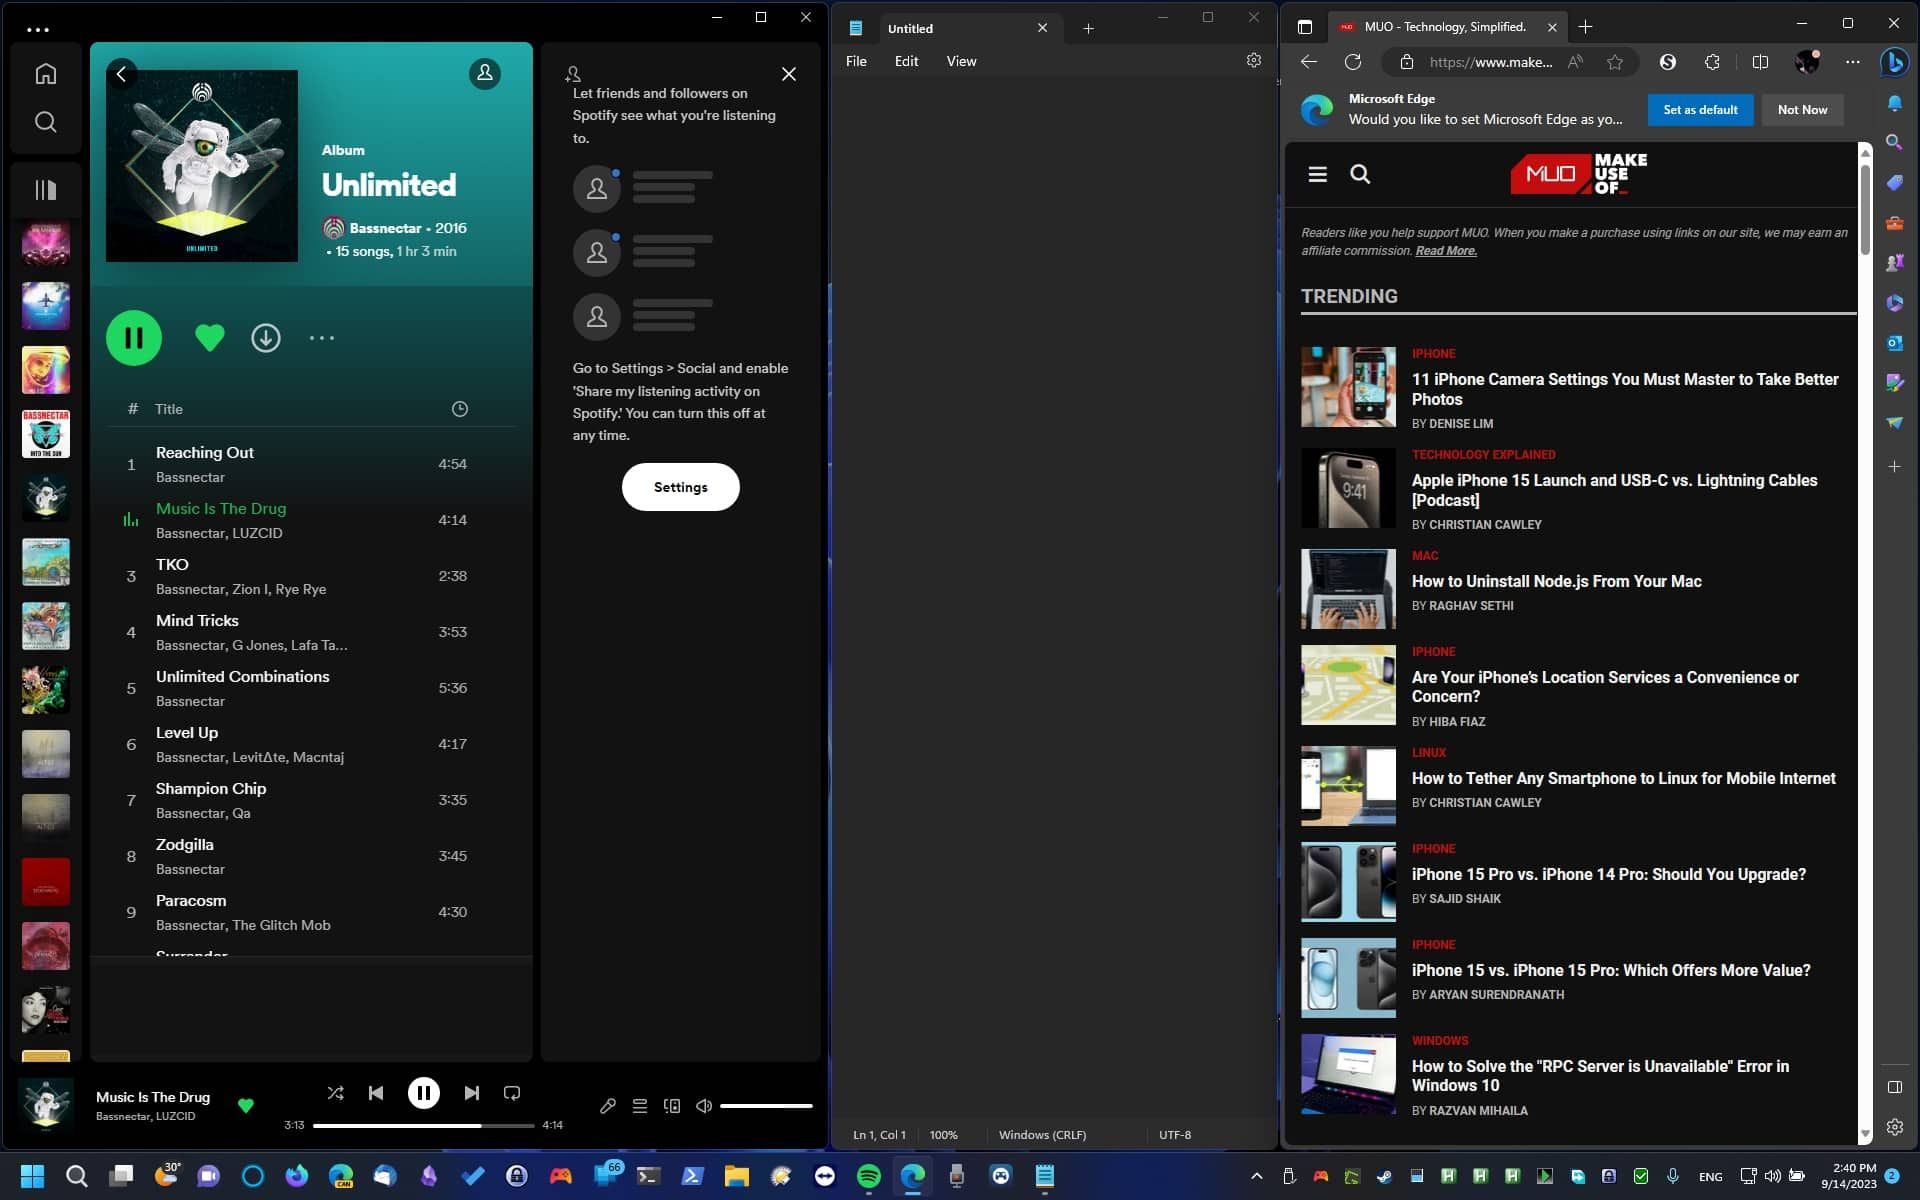Open the search icon on MakeUseOf page
Screen dimensions: 1920x1200
click(x=1361, y=174)
